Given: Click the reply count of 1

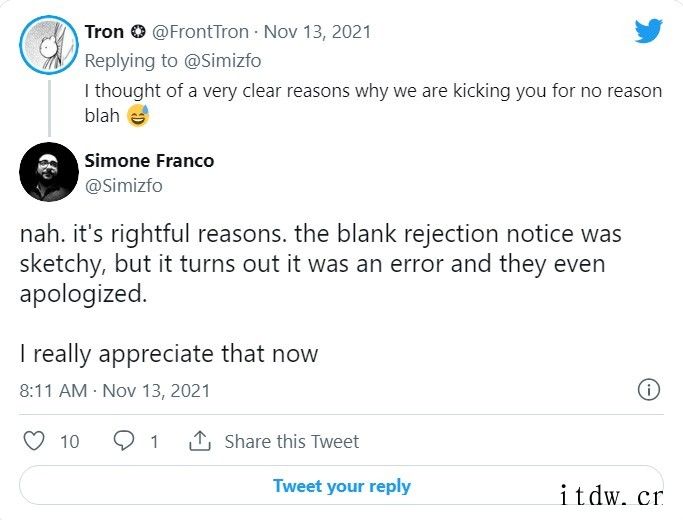Looking at the screenshot, I should point(154,442).
